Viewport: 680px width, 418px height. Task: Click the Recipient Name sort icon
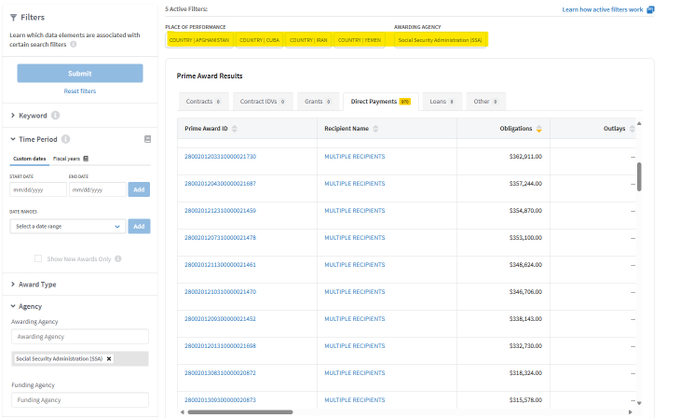coord(376,129)
